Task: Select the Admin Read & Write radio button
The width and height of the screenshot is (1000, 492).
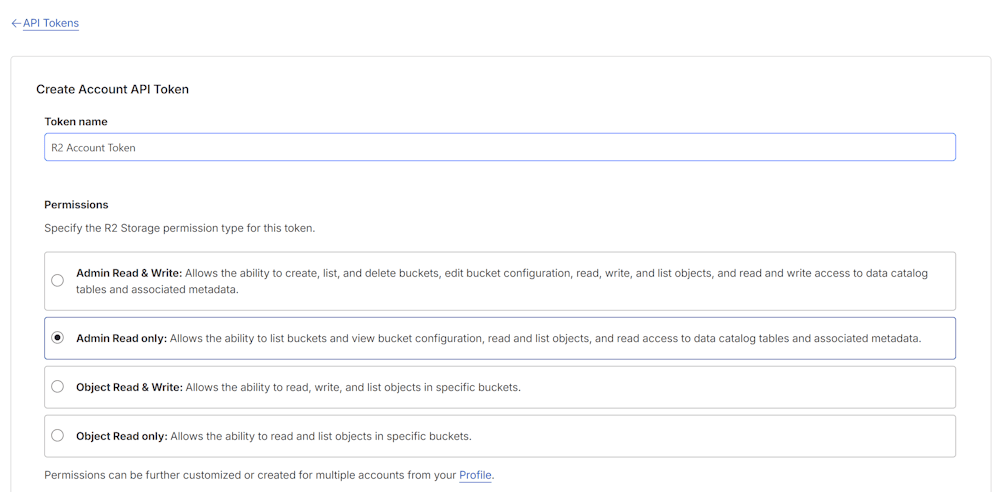Action: coord(58,281)
